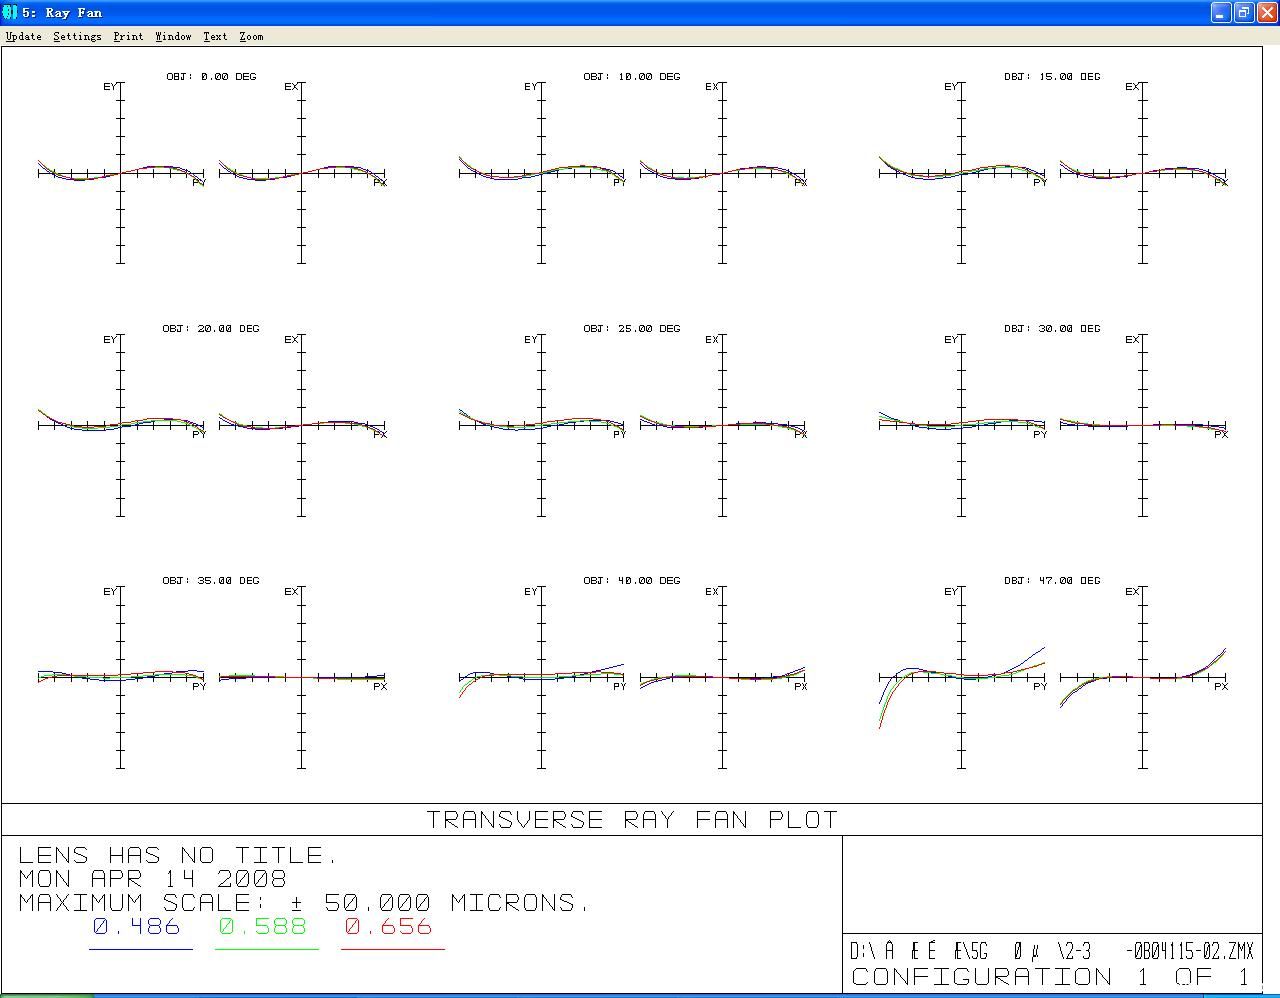Click the Ray Fan window title icon

click(x=10, y=12)
